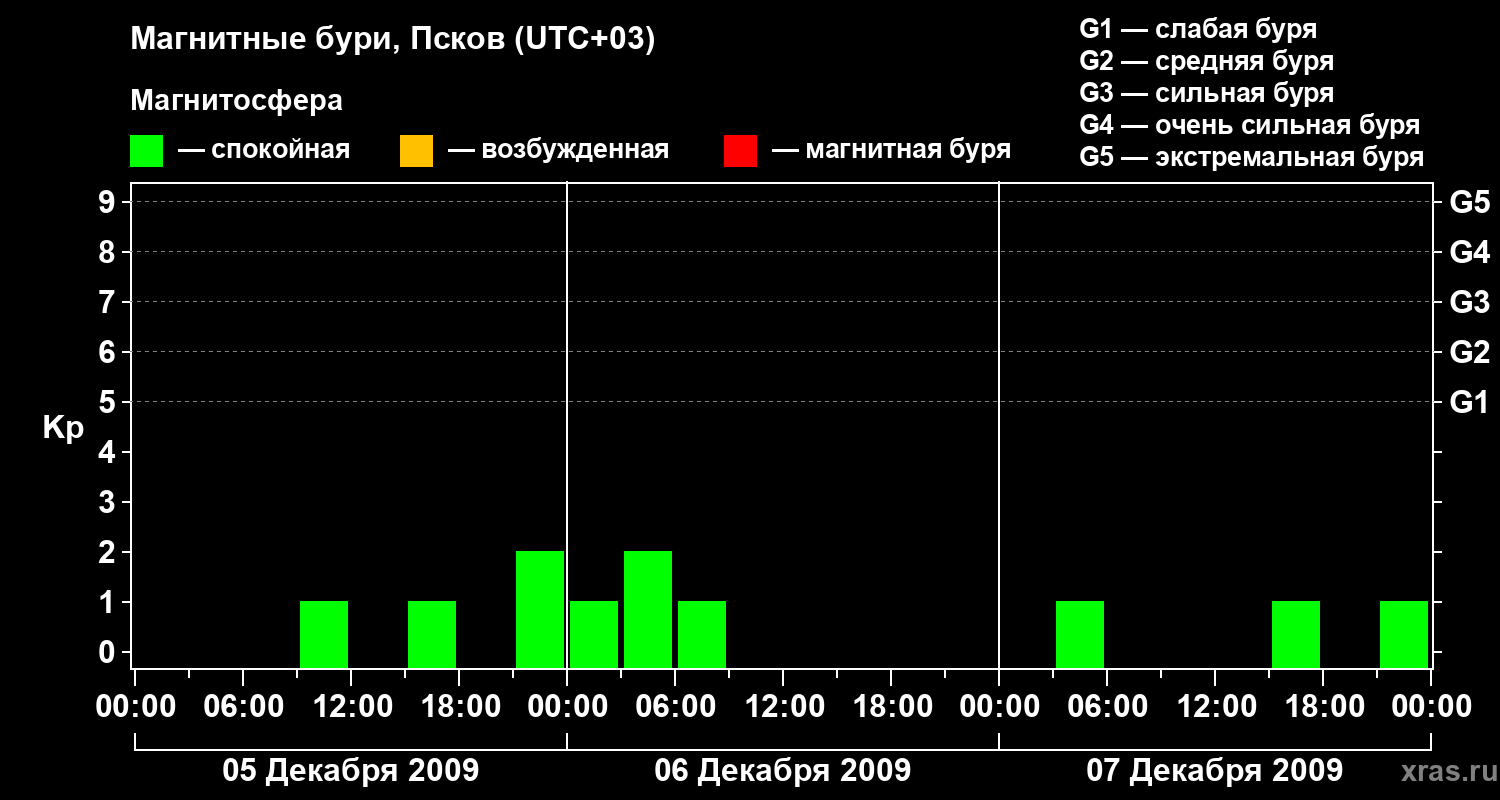Image resolution: width=1500 pixels, height=800 pixels.
Task: Click G2 label on right axis
Action: pyautogui.click(x=1469, y=352)
